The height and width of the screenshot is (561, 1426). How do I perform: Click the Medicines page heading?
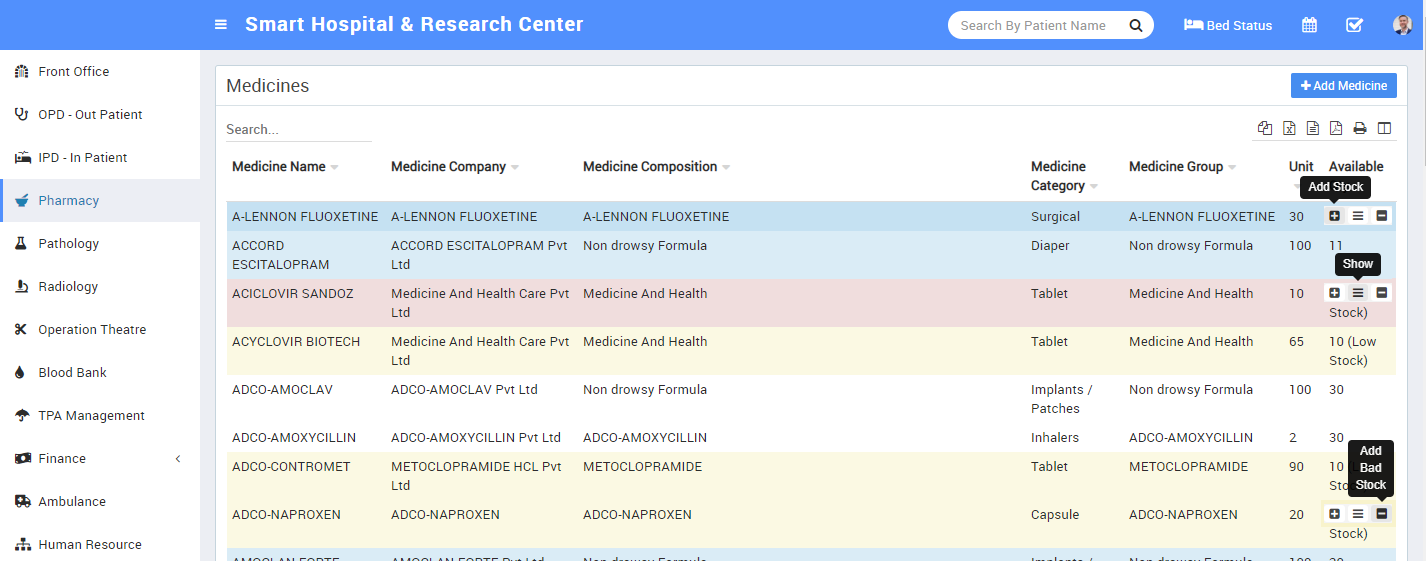click(267, 86)
